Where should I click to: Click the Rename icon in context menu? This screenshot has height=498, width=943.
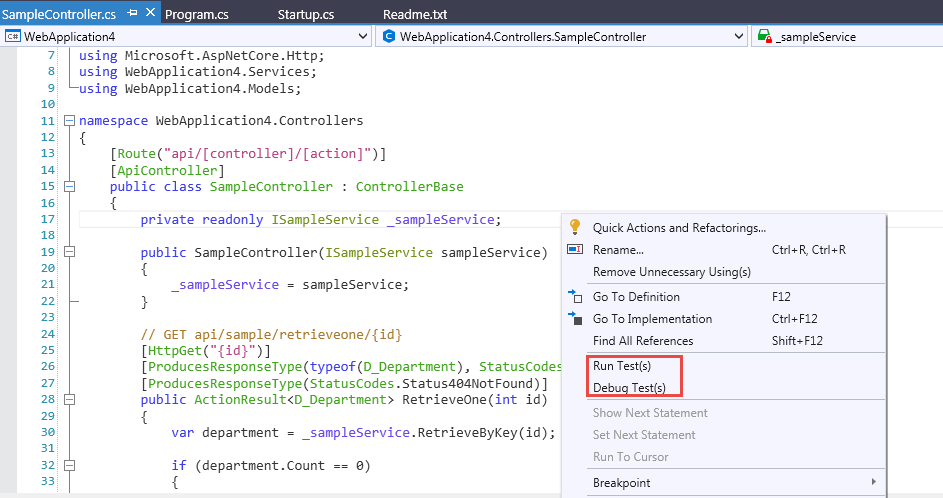click(575, 249)
